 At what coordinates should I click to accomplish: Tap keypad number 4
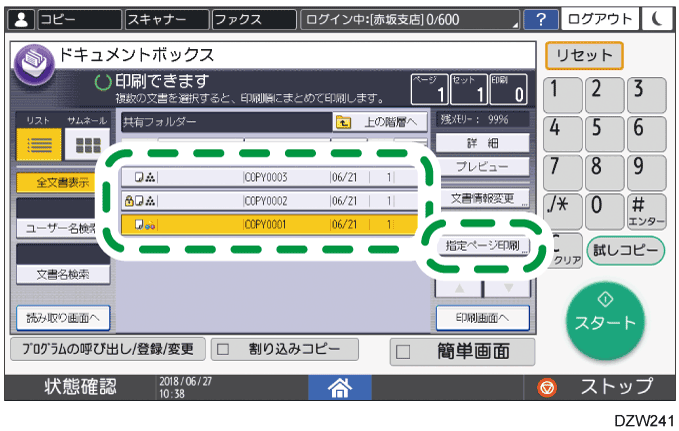[563, 134]
